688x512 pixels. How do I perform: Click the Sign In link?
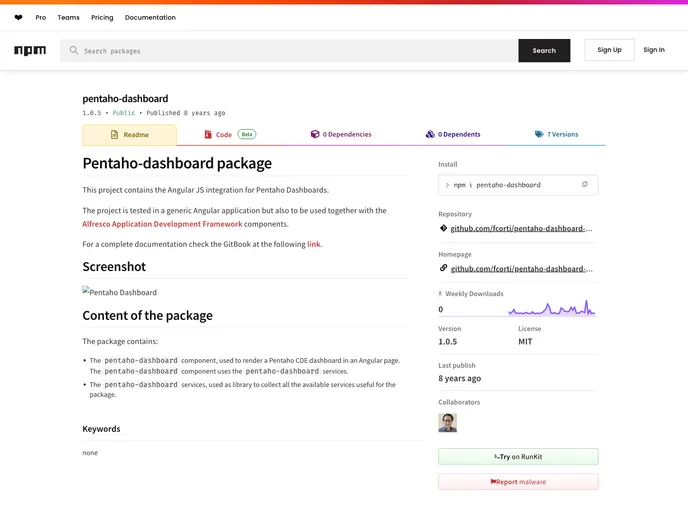point(654,50)
